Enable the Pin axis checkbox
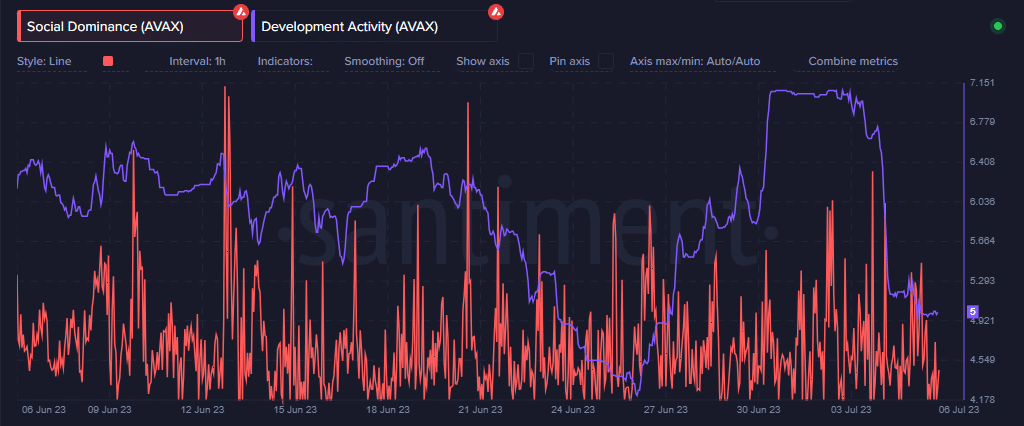The width and height of the screenshot is (1024, 426). pos(606,61)
